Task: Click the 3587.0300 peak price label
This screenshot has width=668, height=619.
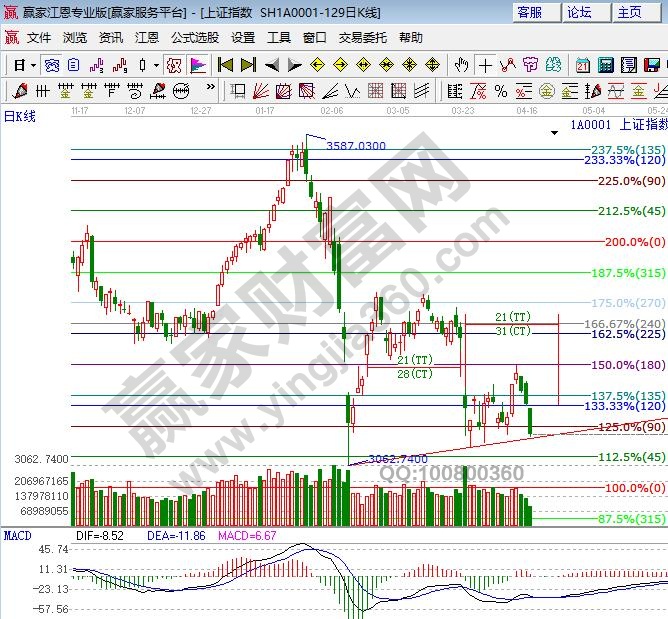Action: pos(355,146)
